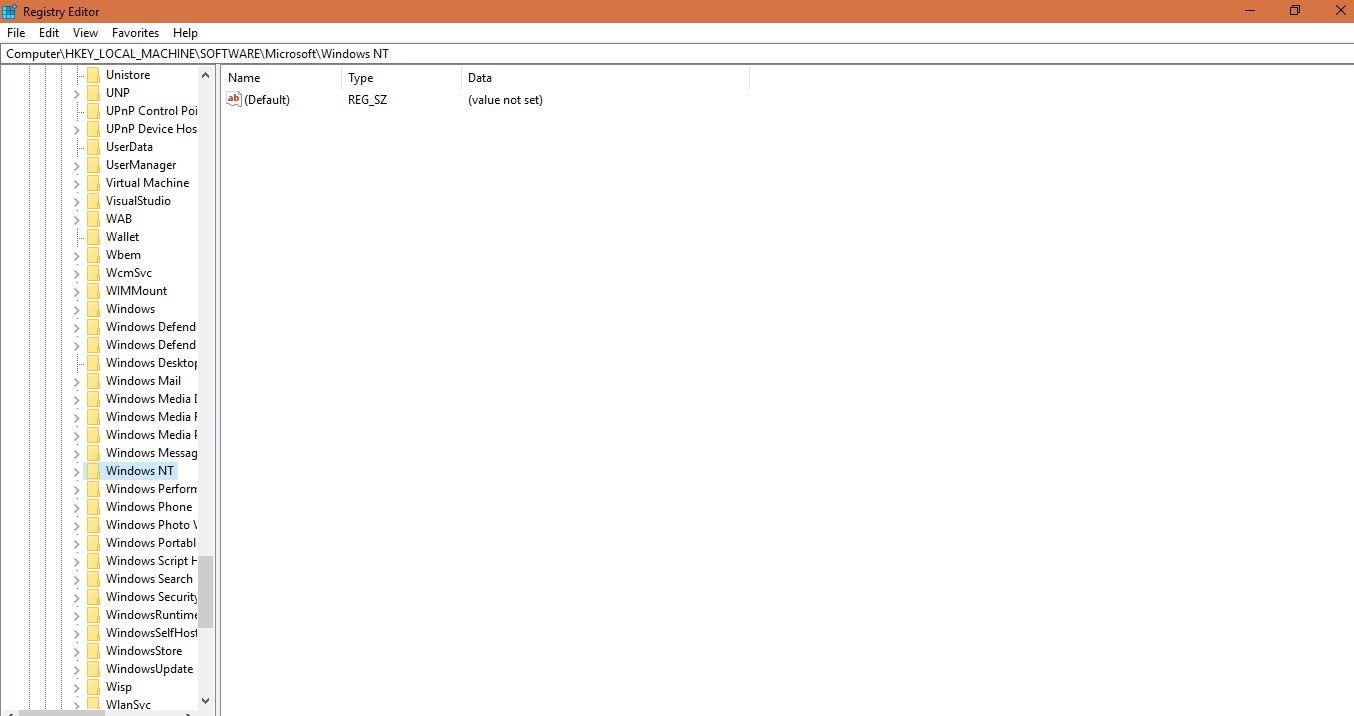Click the (value not set) data cell
Viewport: 1354px width, 716px height.
click(505, 100)
